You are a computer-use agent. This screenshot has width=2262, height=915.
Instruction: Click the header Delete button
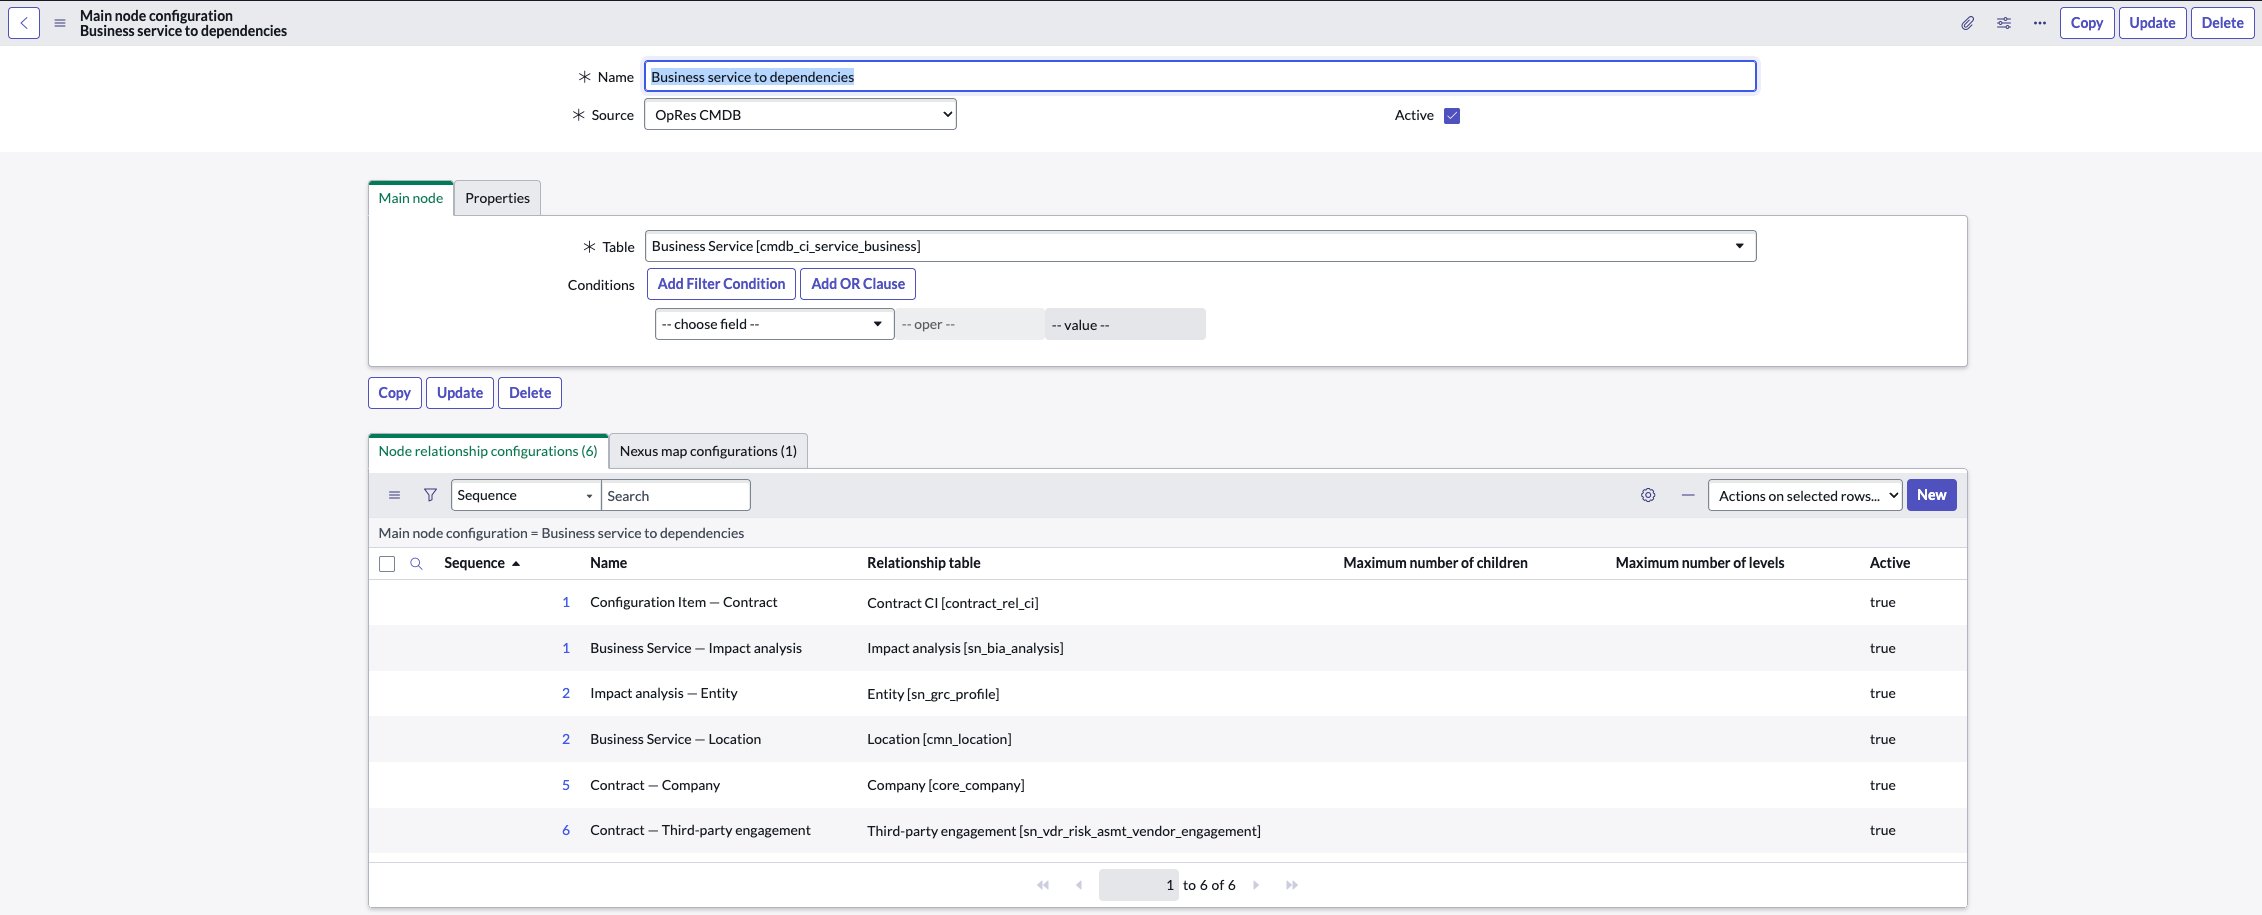coord(2223,23)
